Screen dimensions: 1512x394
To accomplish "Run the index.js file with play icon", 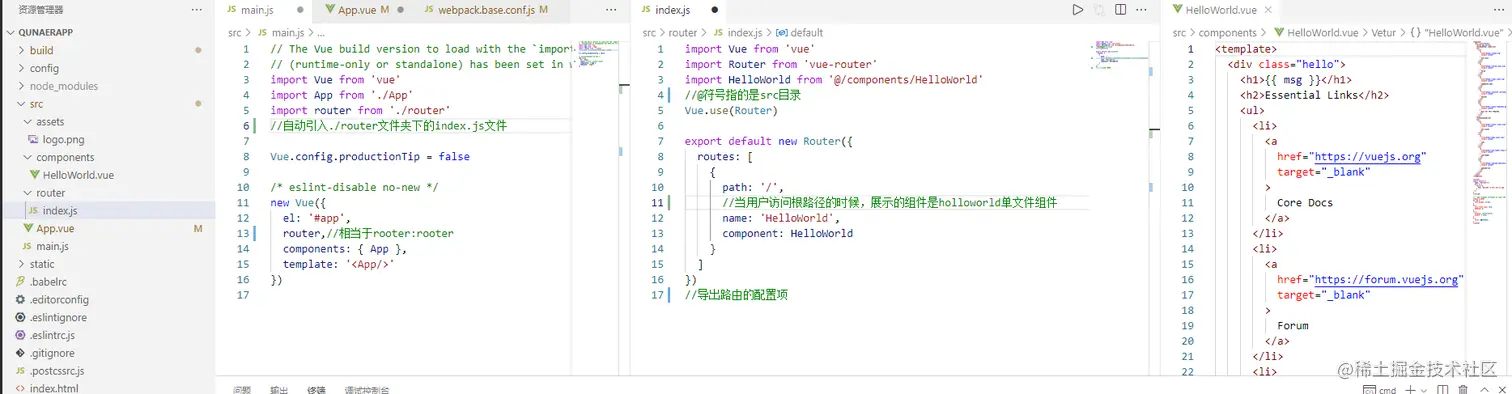I will coord(1077,10).
